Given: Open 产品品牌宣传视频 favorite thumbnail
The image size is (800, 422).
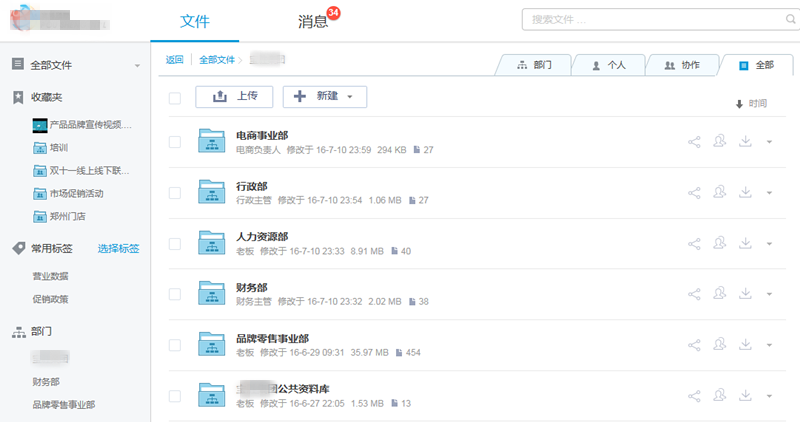Looking at the screenshot, I should [x=40, y=125].
